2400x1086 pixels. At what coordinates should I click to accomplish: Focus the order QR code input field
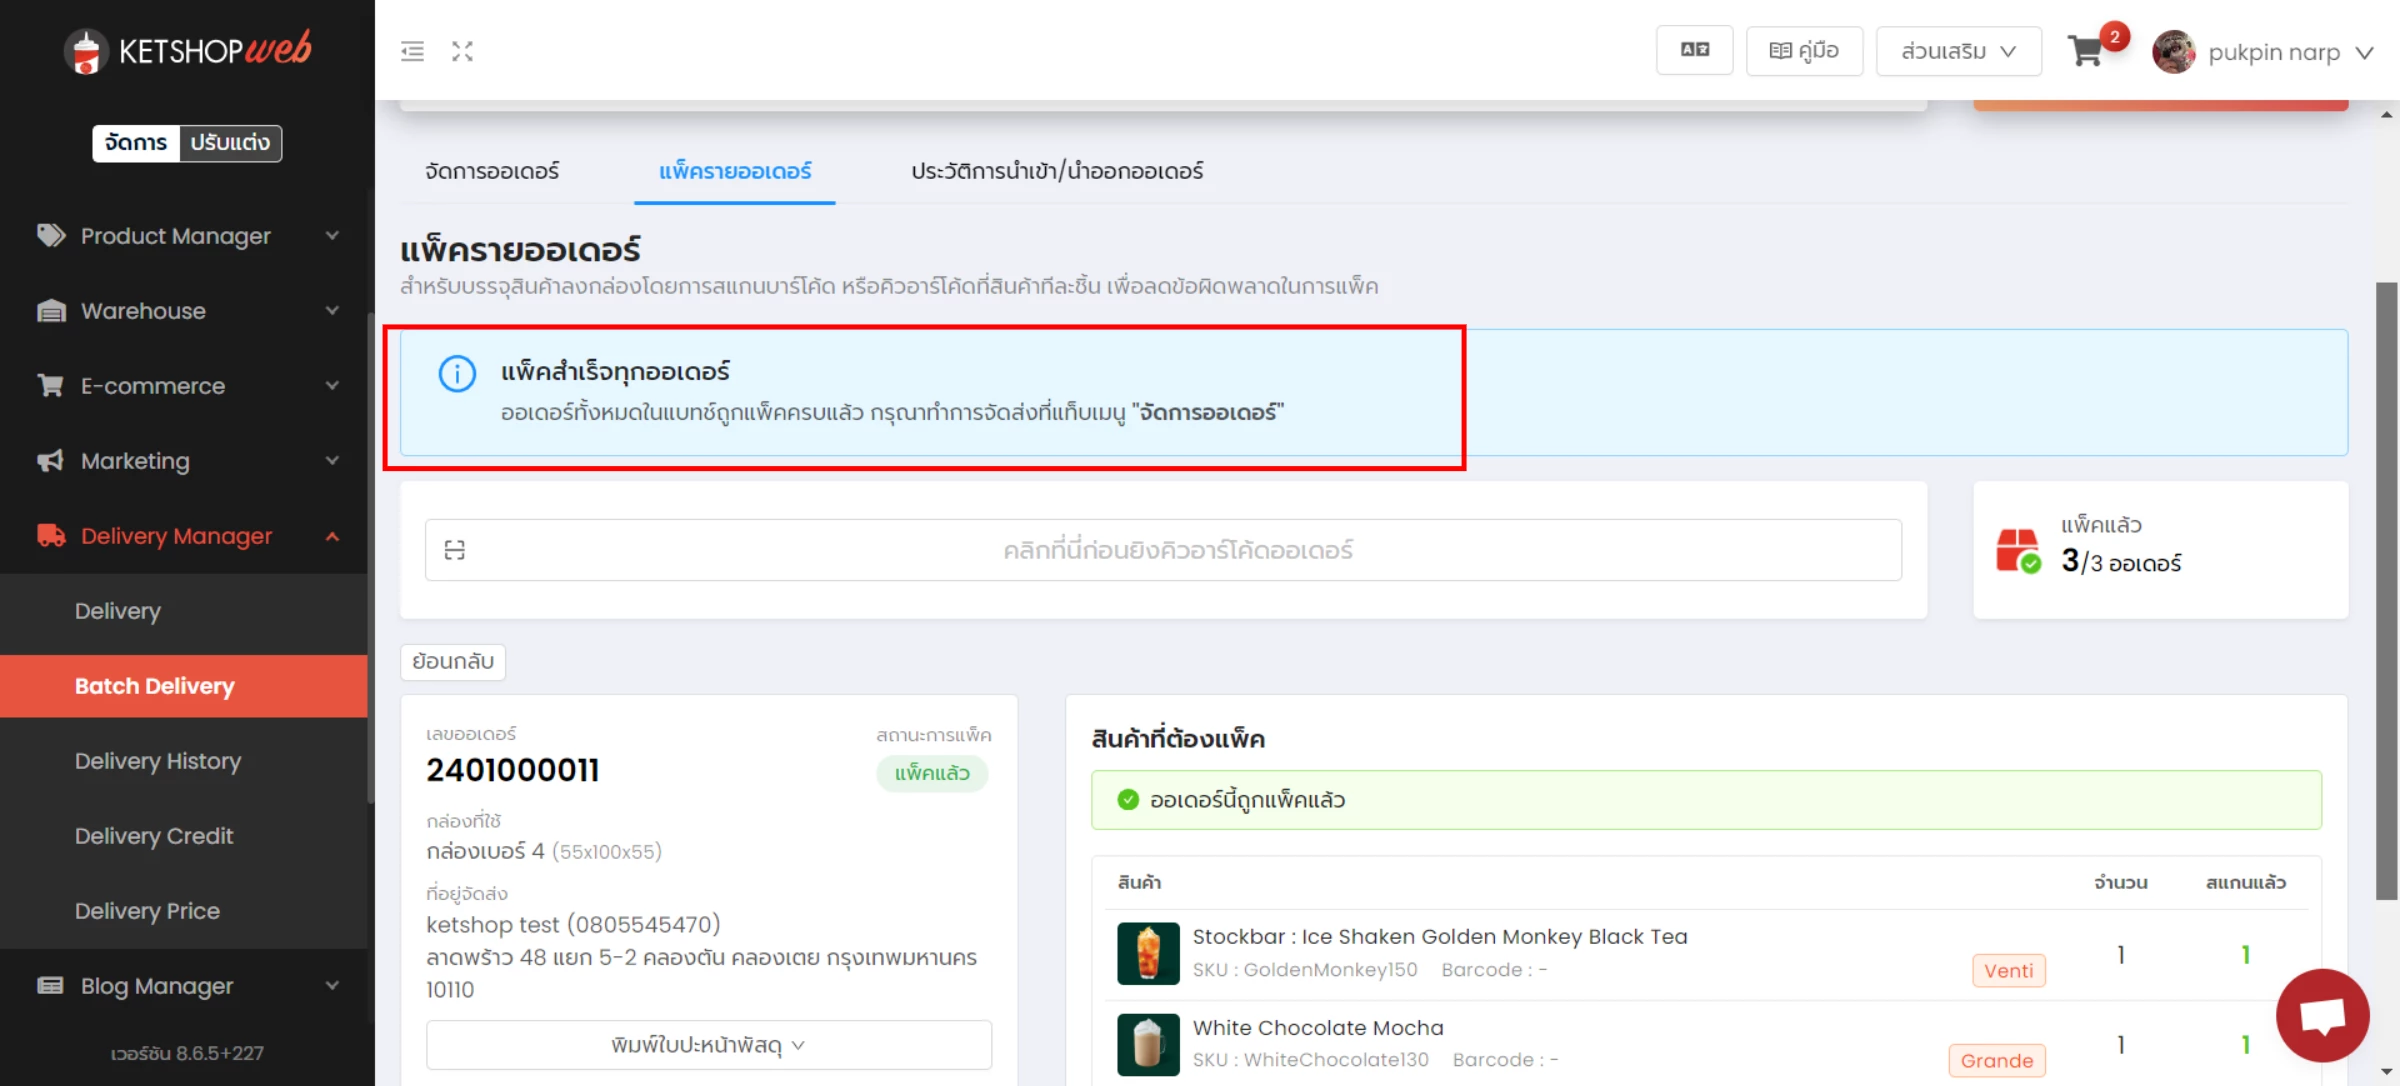point(1163,550)
